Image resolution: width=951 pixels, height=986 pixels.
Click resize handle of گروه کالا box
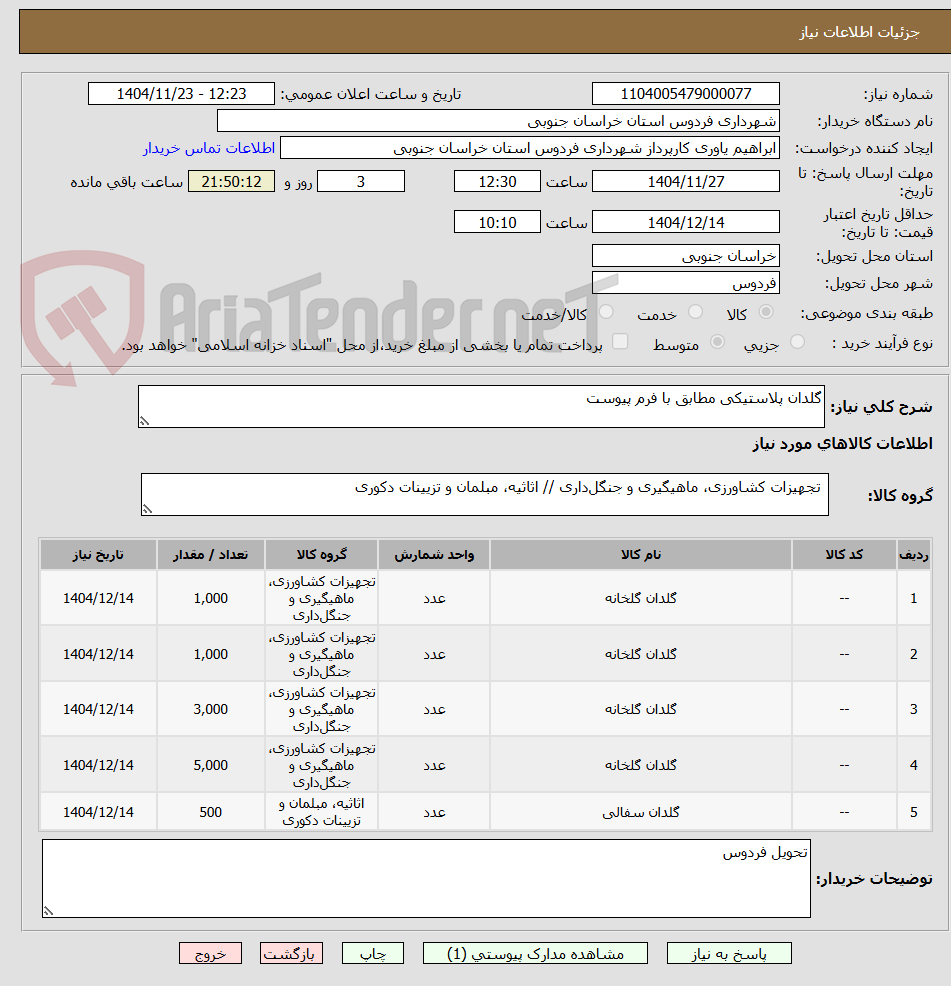tap(147, 509)
